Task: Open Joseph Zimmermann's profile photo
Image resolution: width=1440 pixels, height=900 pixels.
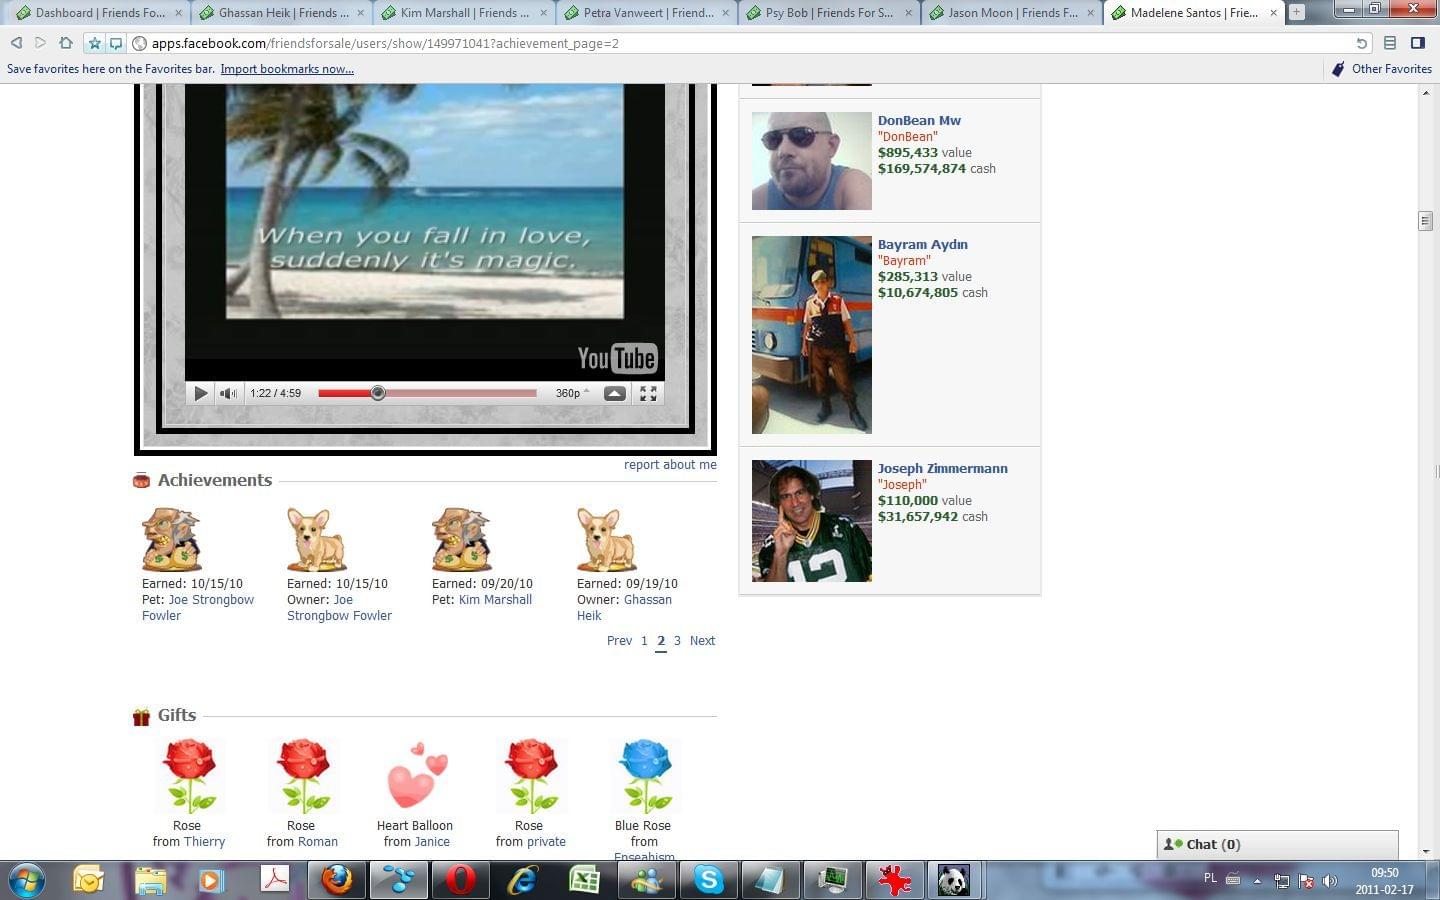Action: tap(811, 521)
